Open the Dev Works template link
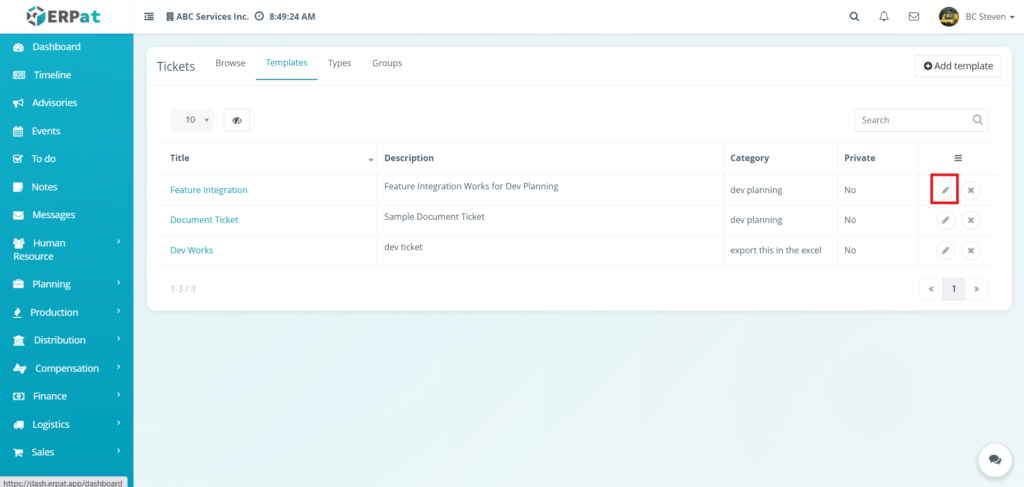This screenshot has width=1024, height=487. pos(191,250)
